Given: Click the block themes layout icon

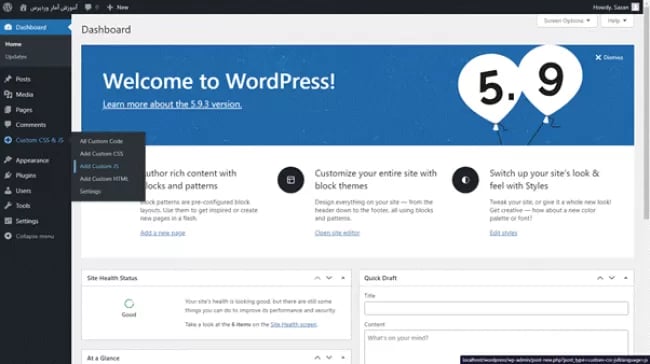Looking at the screenshot, I should [291, 180].
